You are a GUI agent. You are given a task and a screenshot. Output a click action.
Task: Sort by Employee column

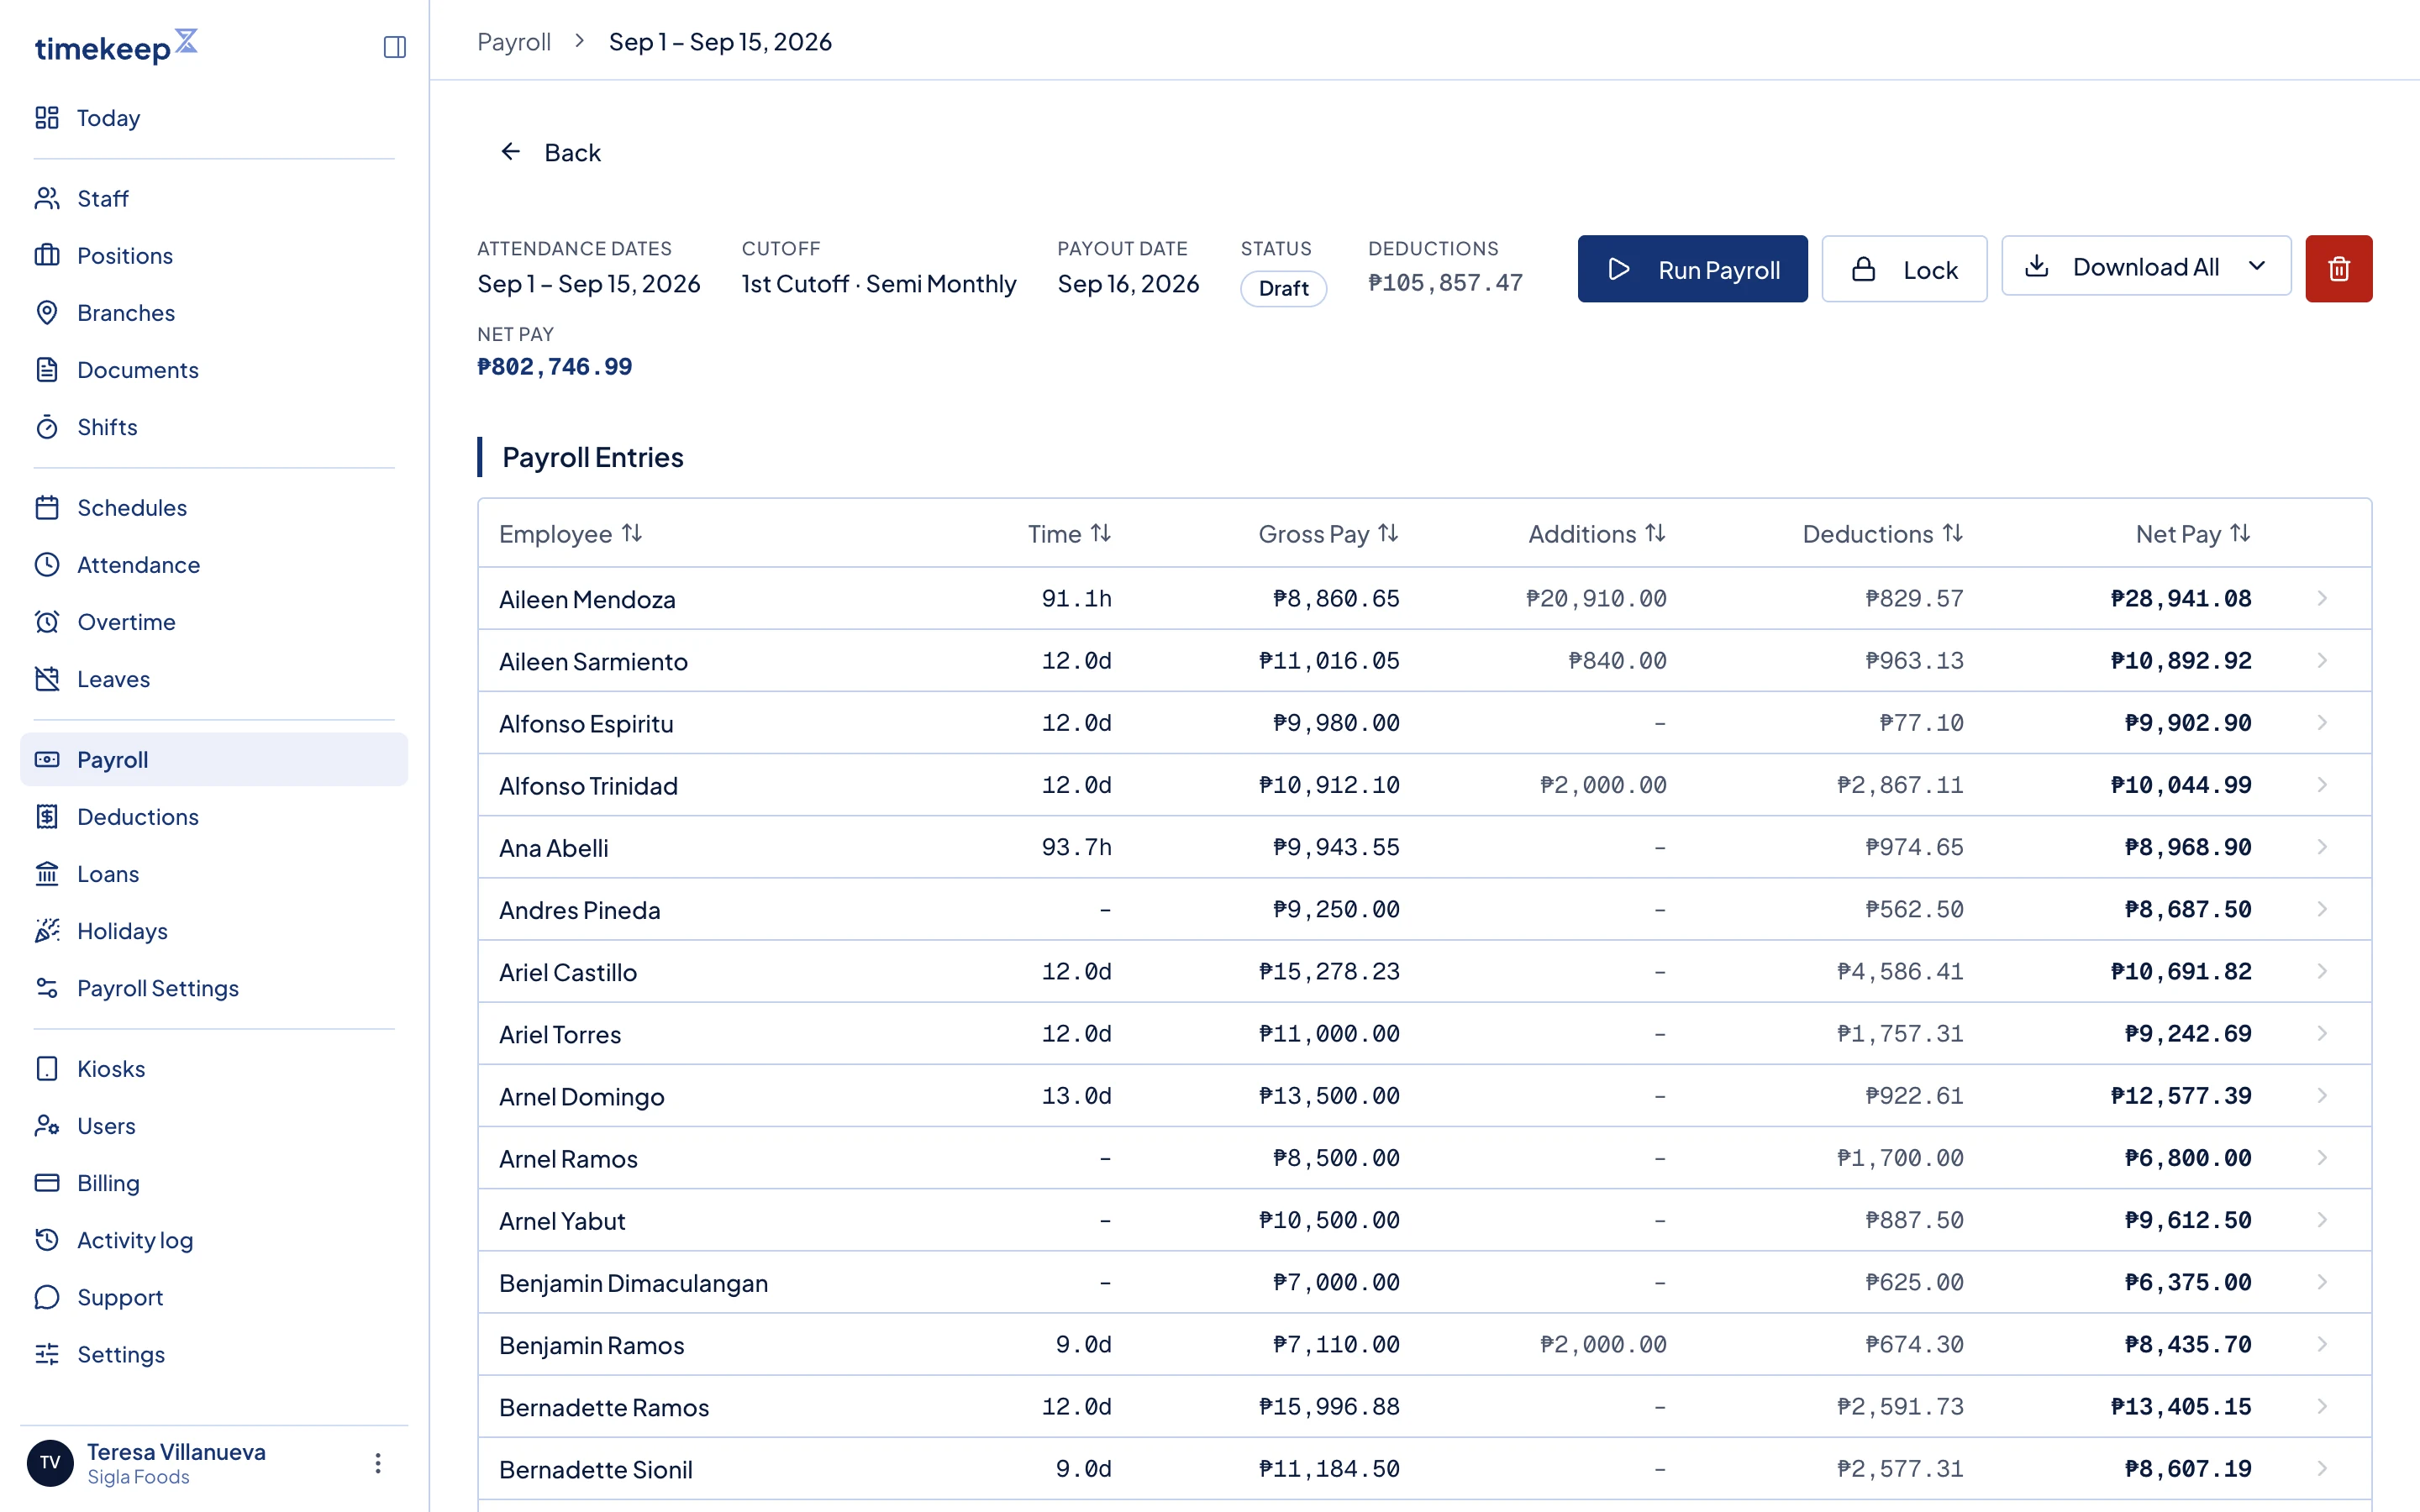[570, 534]
